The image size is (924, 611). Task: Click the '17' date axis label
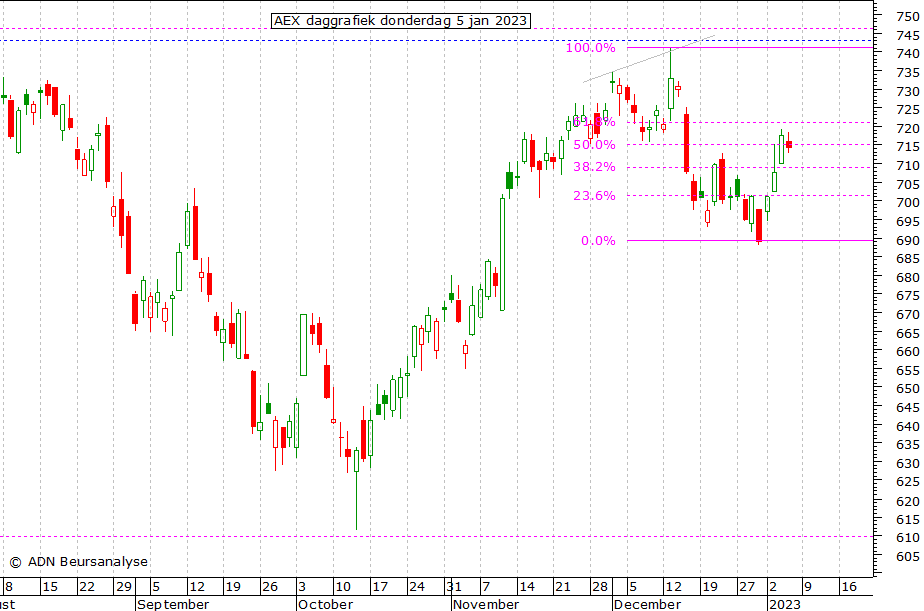tap(380, 587)
